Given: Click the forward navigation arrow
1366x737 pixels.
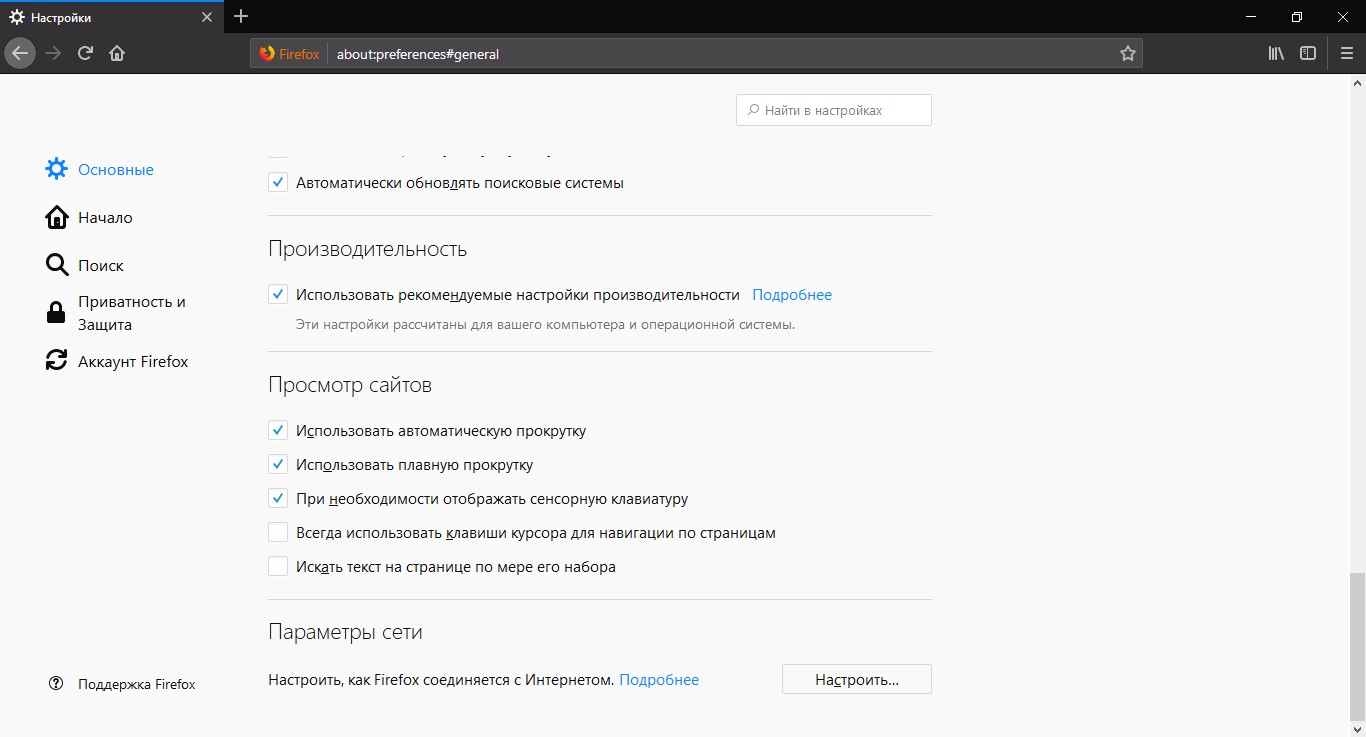Looking at the screenshot, I should click(53, 53).
